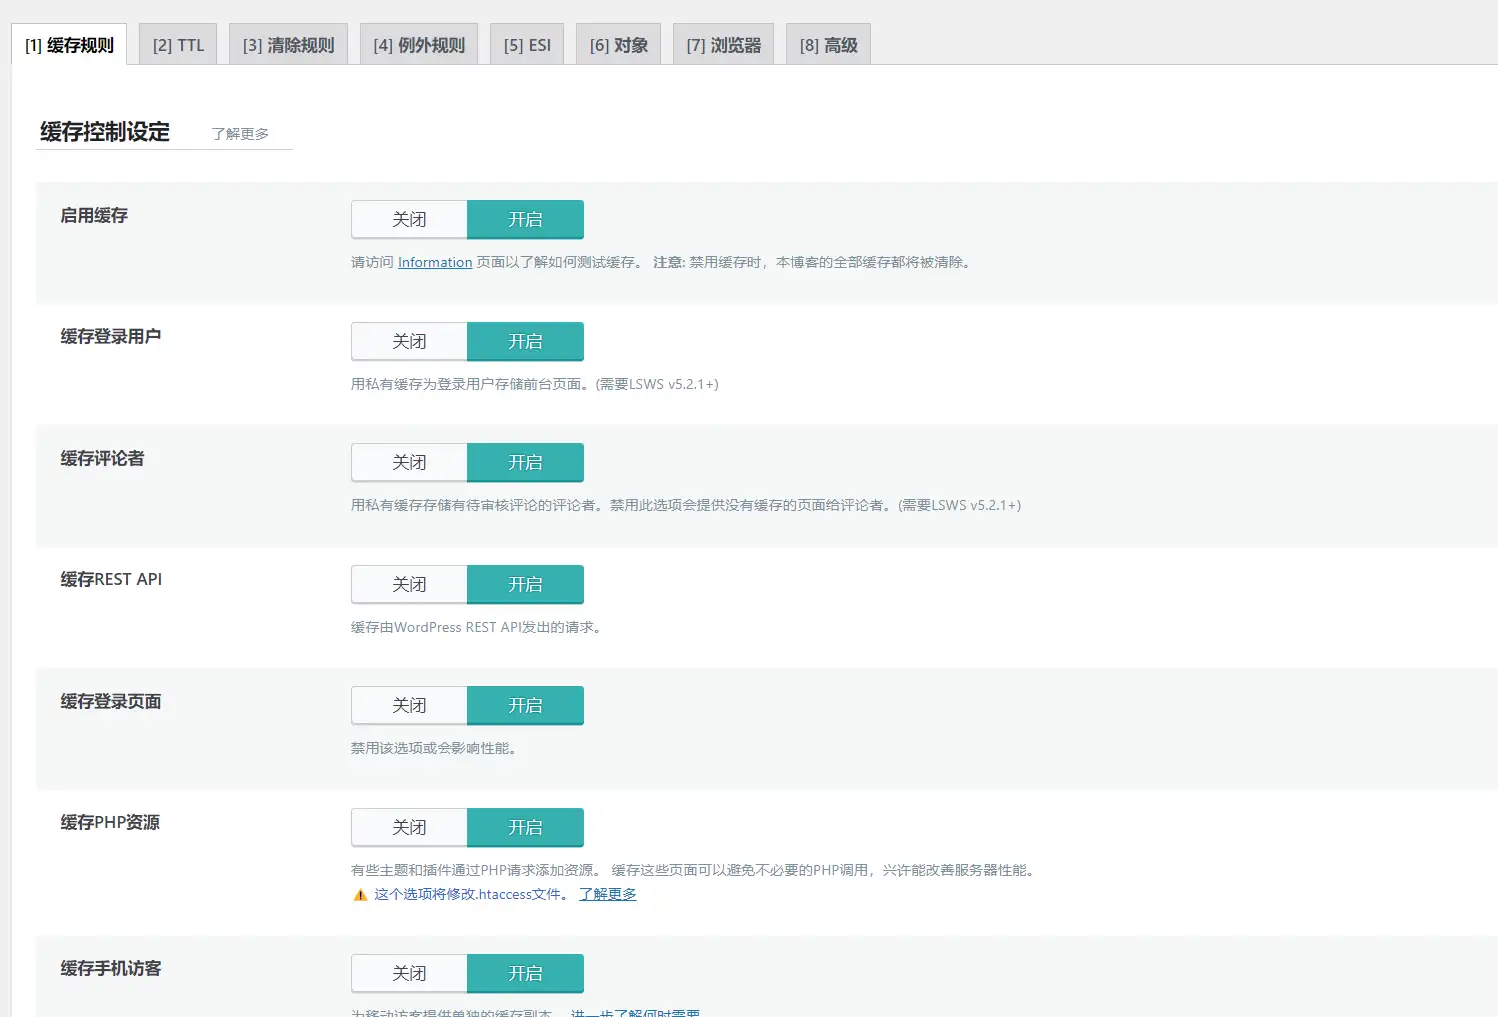This screenshot has width=1498, height=1017.
Task: Go to the [4] 例外规则 tab
Action: 419,45
